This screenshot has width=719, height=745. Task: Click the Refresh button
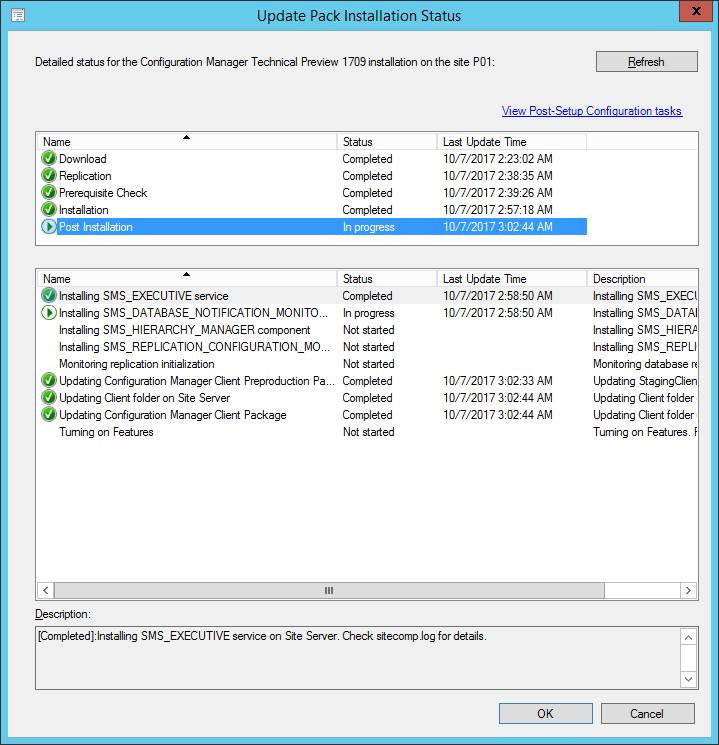pos(646,62)
